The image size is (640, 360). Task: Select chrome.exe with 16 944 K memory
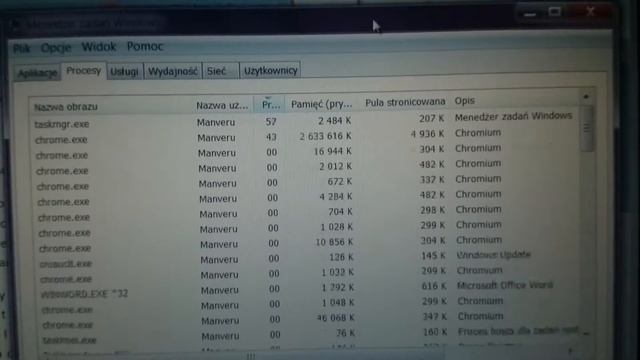[304, 152]
